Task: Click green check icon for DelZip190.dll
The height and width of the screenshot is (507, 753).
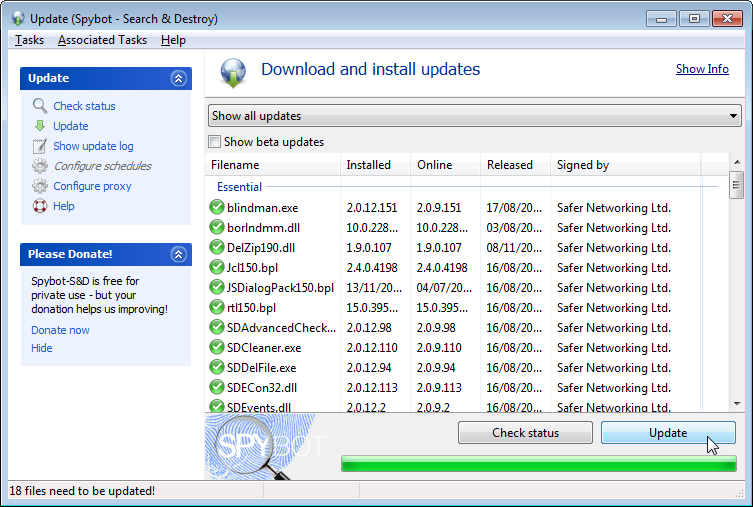Action: click(x=217, y=247)
